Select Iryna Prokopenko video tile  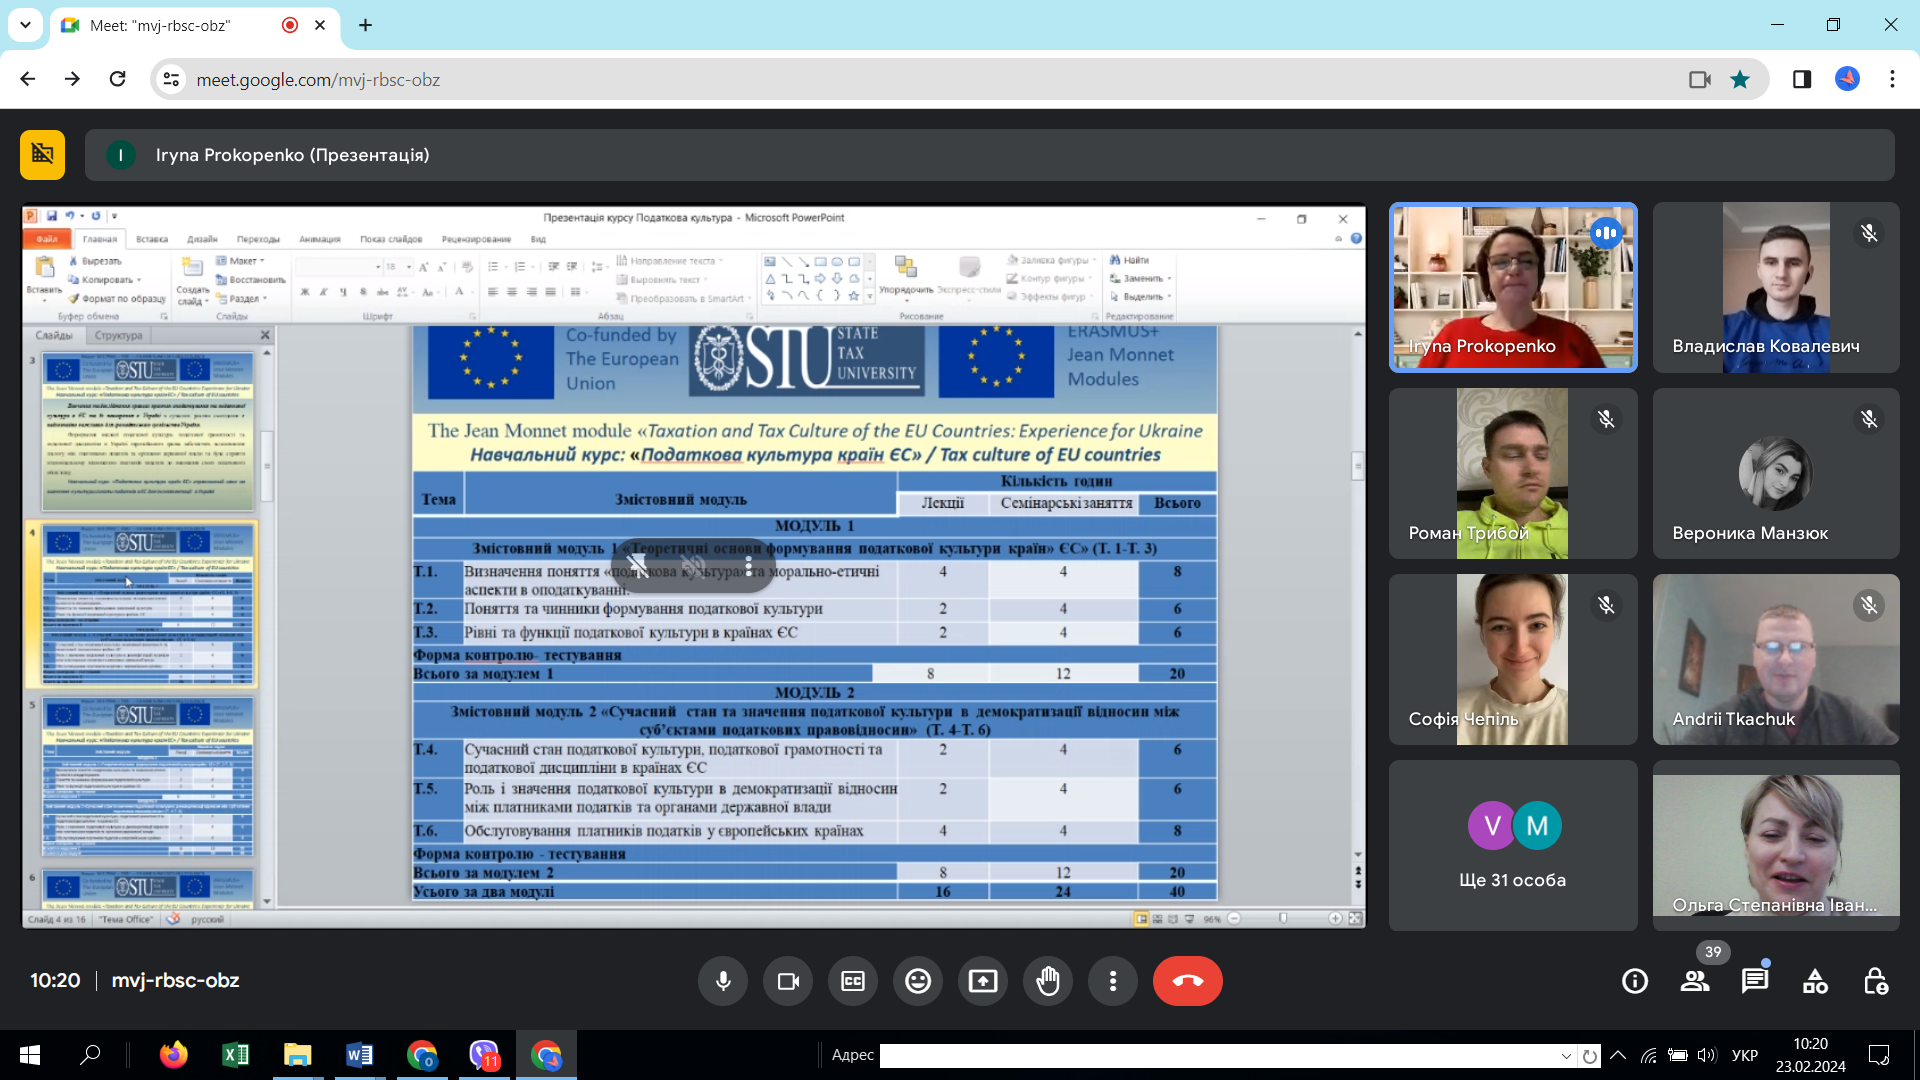click(1513, 288)
